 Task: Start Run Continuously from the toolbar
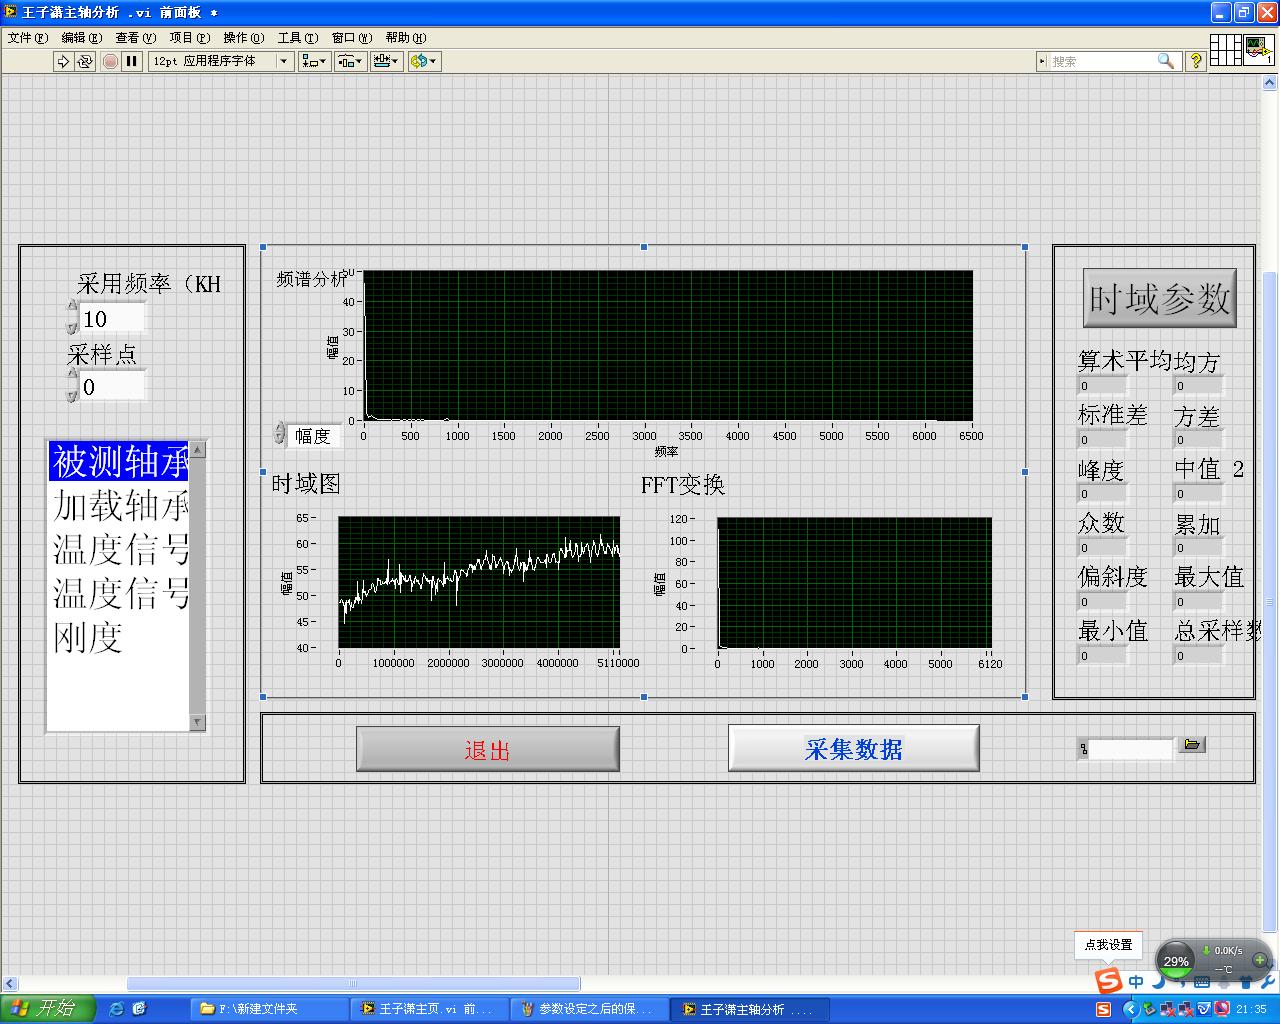click(x=85, y=61)
